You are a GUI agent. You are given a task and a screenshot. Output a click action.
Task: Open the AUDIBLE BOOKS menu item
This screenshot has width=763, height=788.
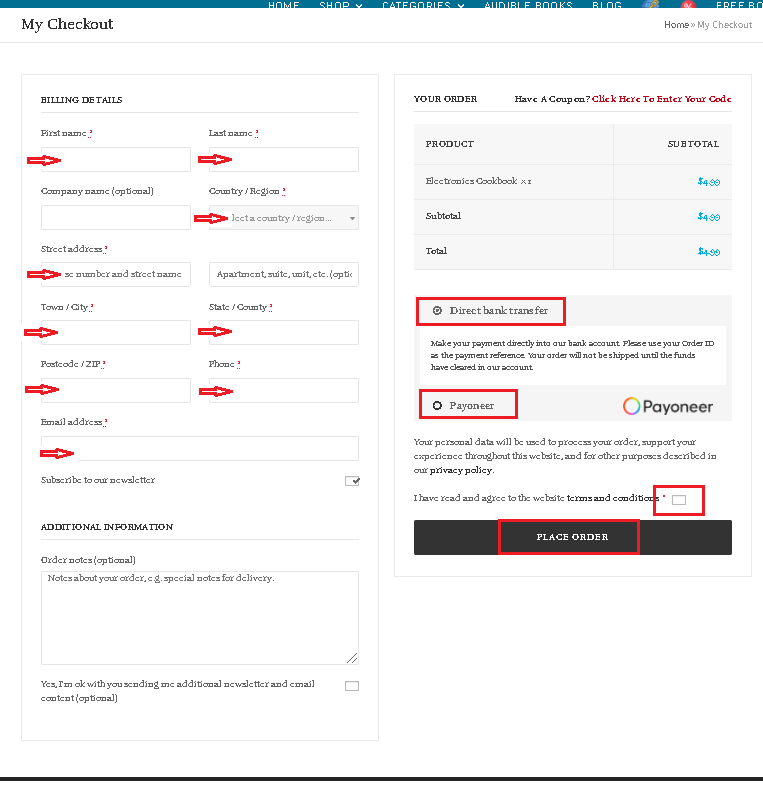click(528, 5)
